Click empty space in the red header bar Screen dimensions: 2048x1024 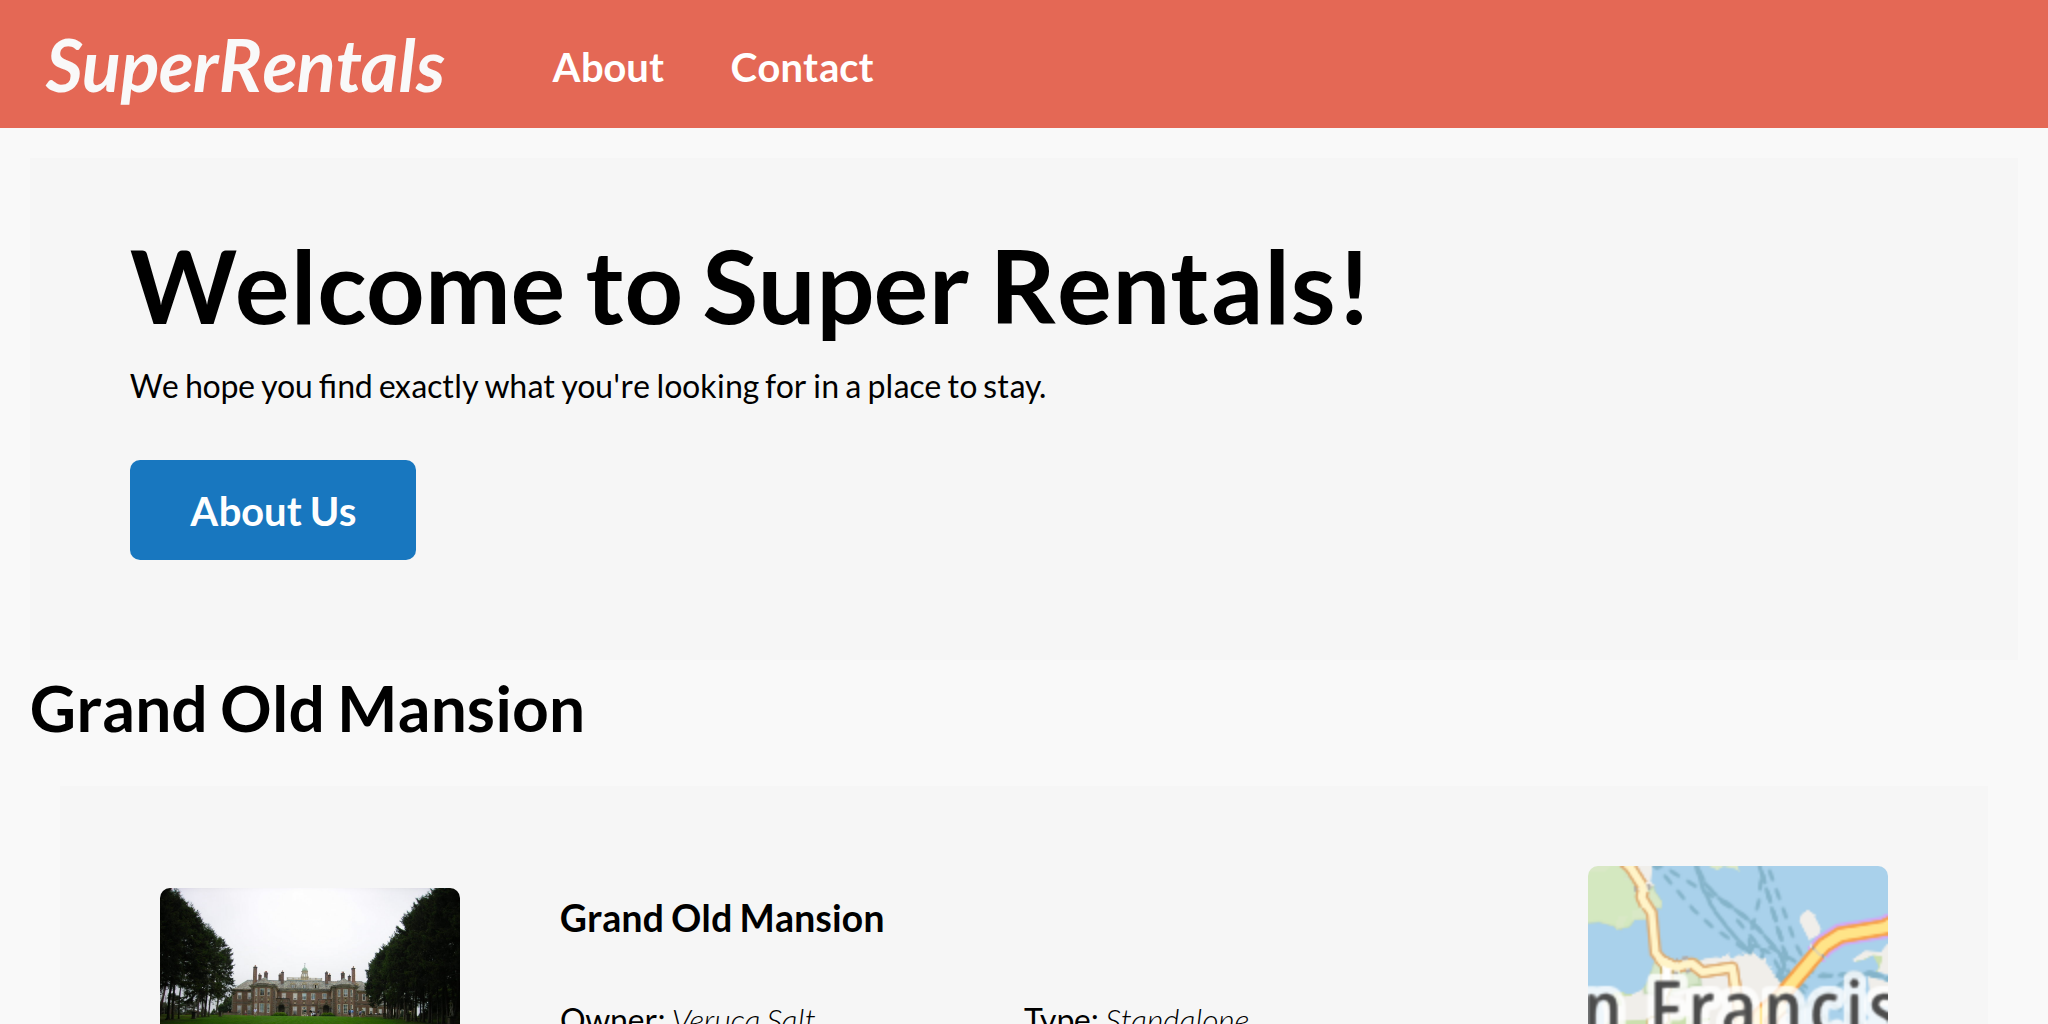pos(1450,64)
